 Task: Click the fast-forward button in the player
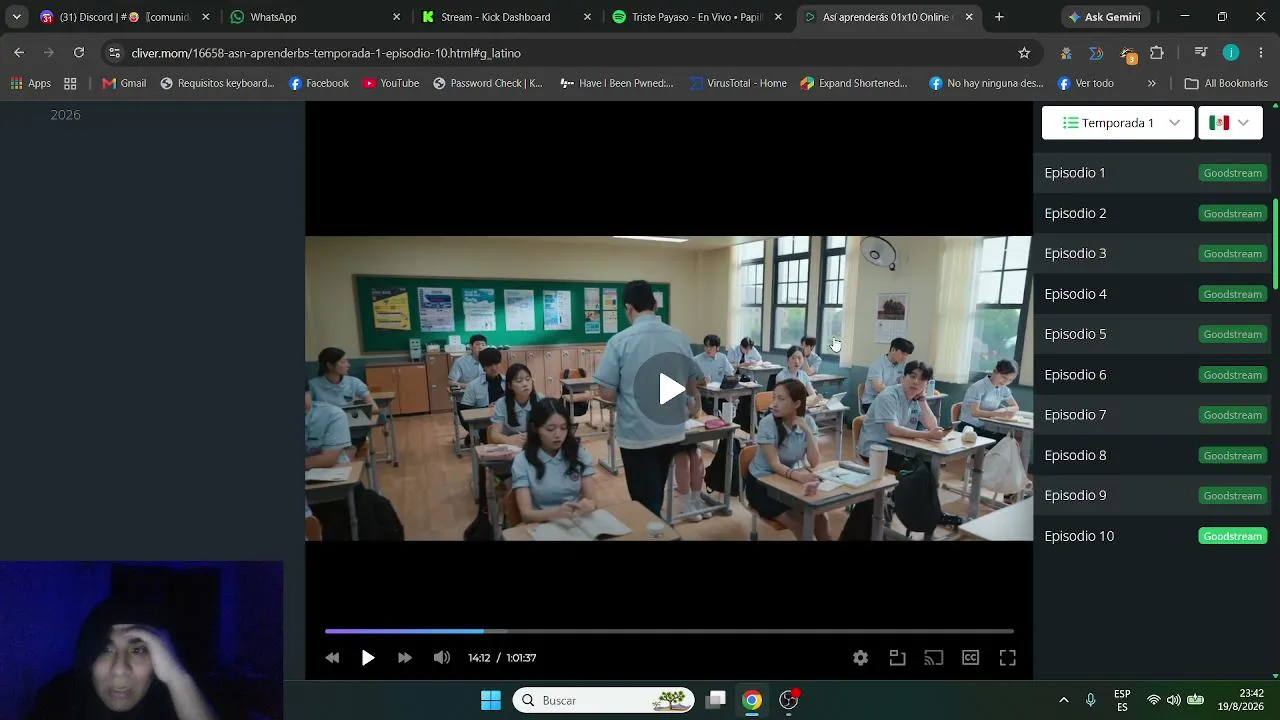[x=404, y=658]
